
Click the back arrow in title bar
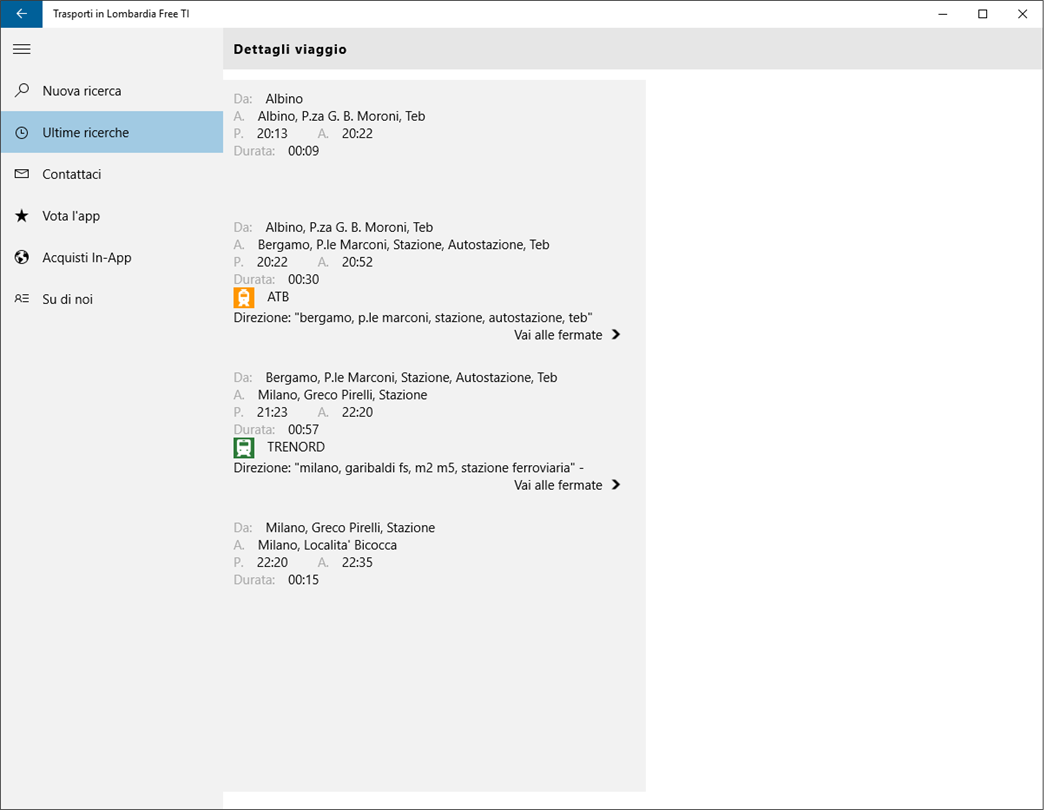(x=21, y=14)
